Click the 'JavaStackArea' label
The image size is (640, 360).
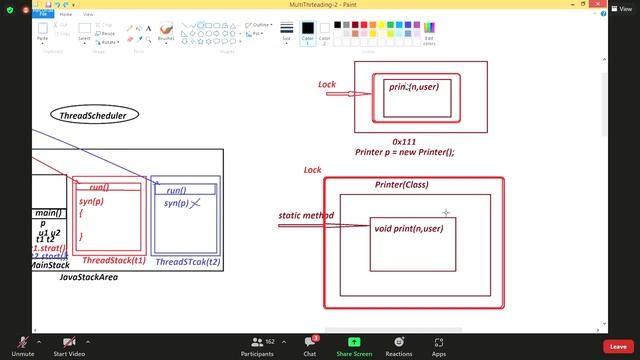pyautogui.click(x=89, y=277)
